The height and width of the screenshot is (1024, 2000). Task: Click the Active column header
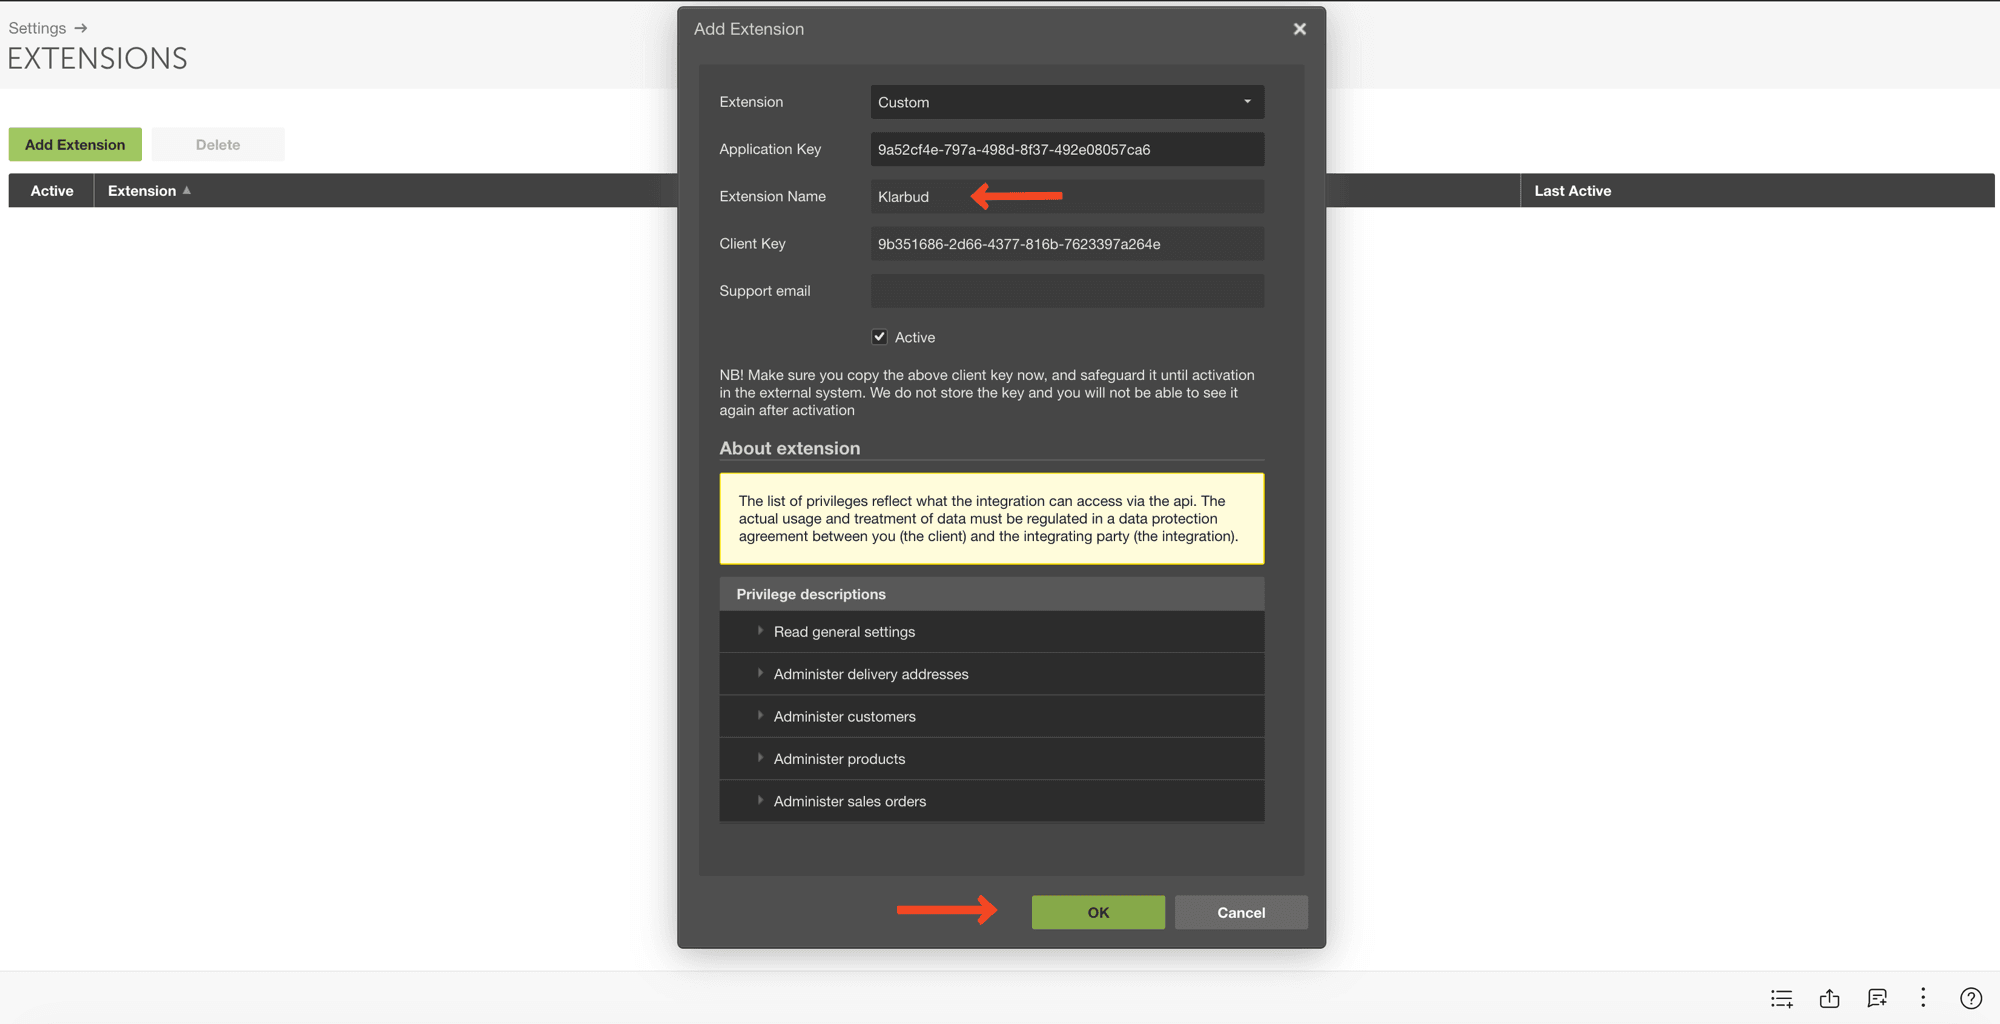click(52, 191)
